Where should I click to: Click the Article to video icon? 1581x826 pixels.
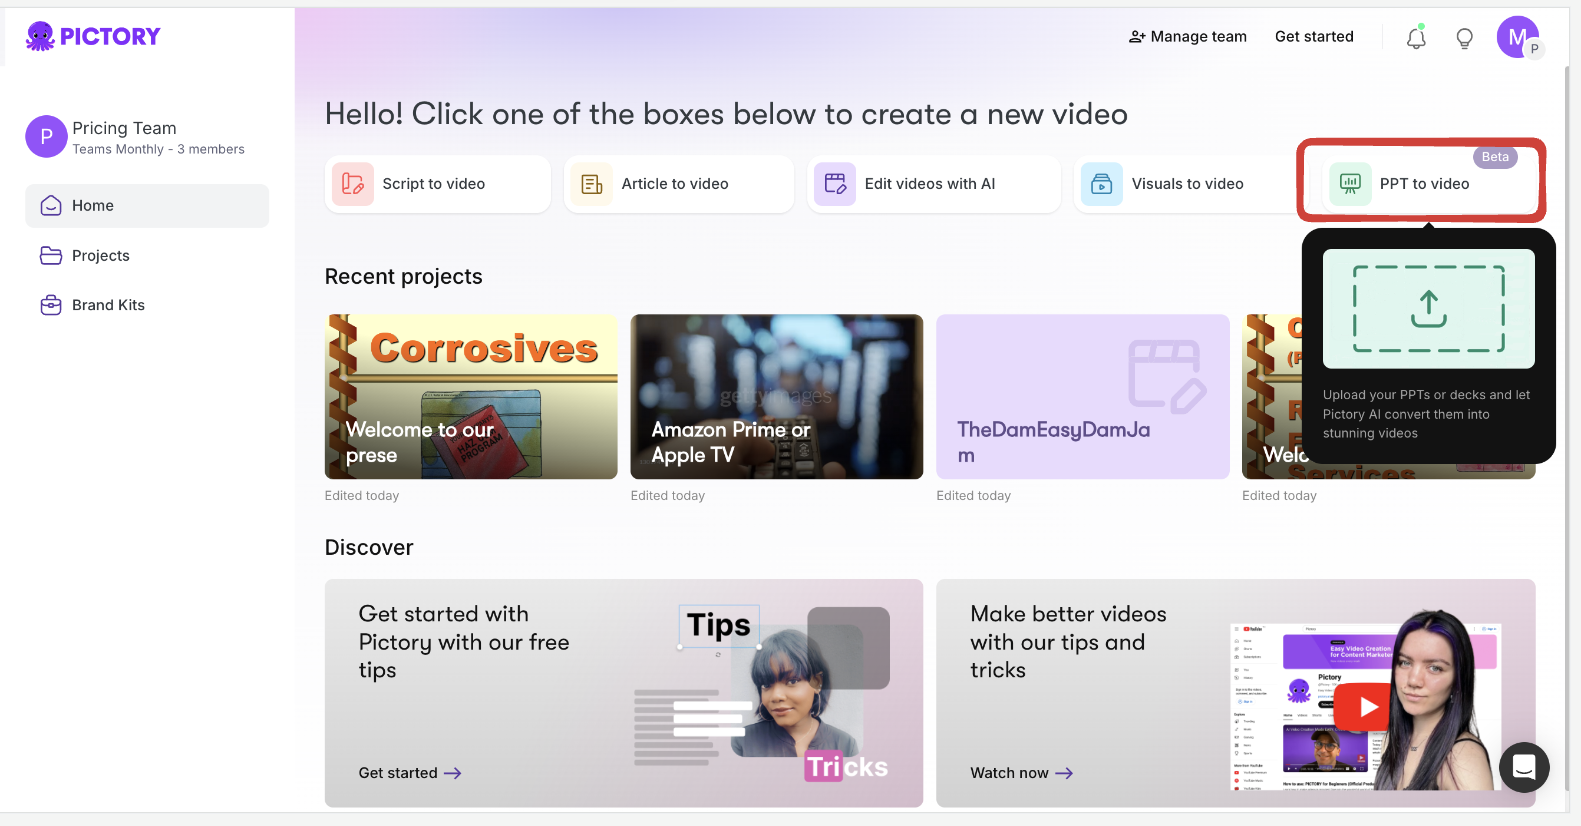tap(592, 184)
